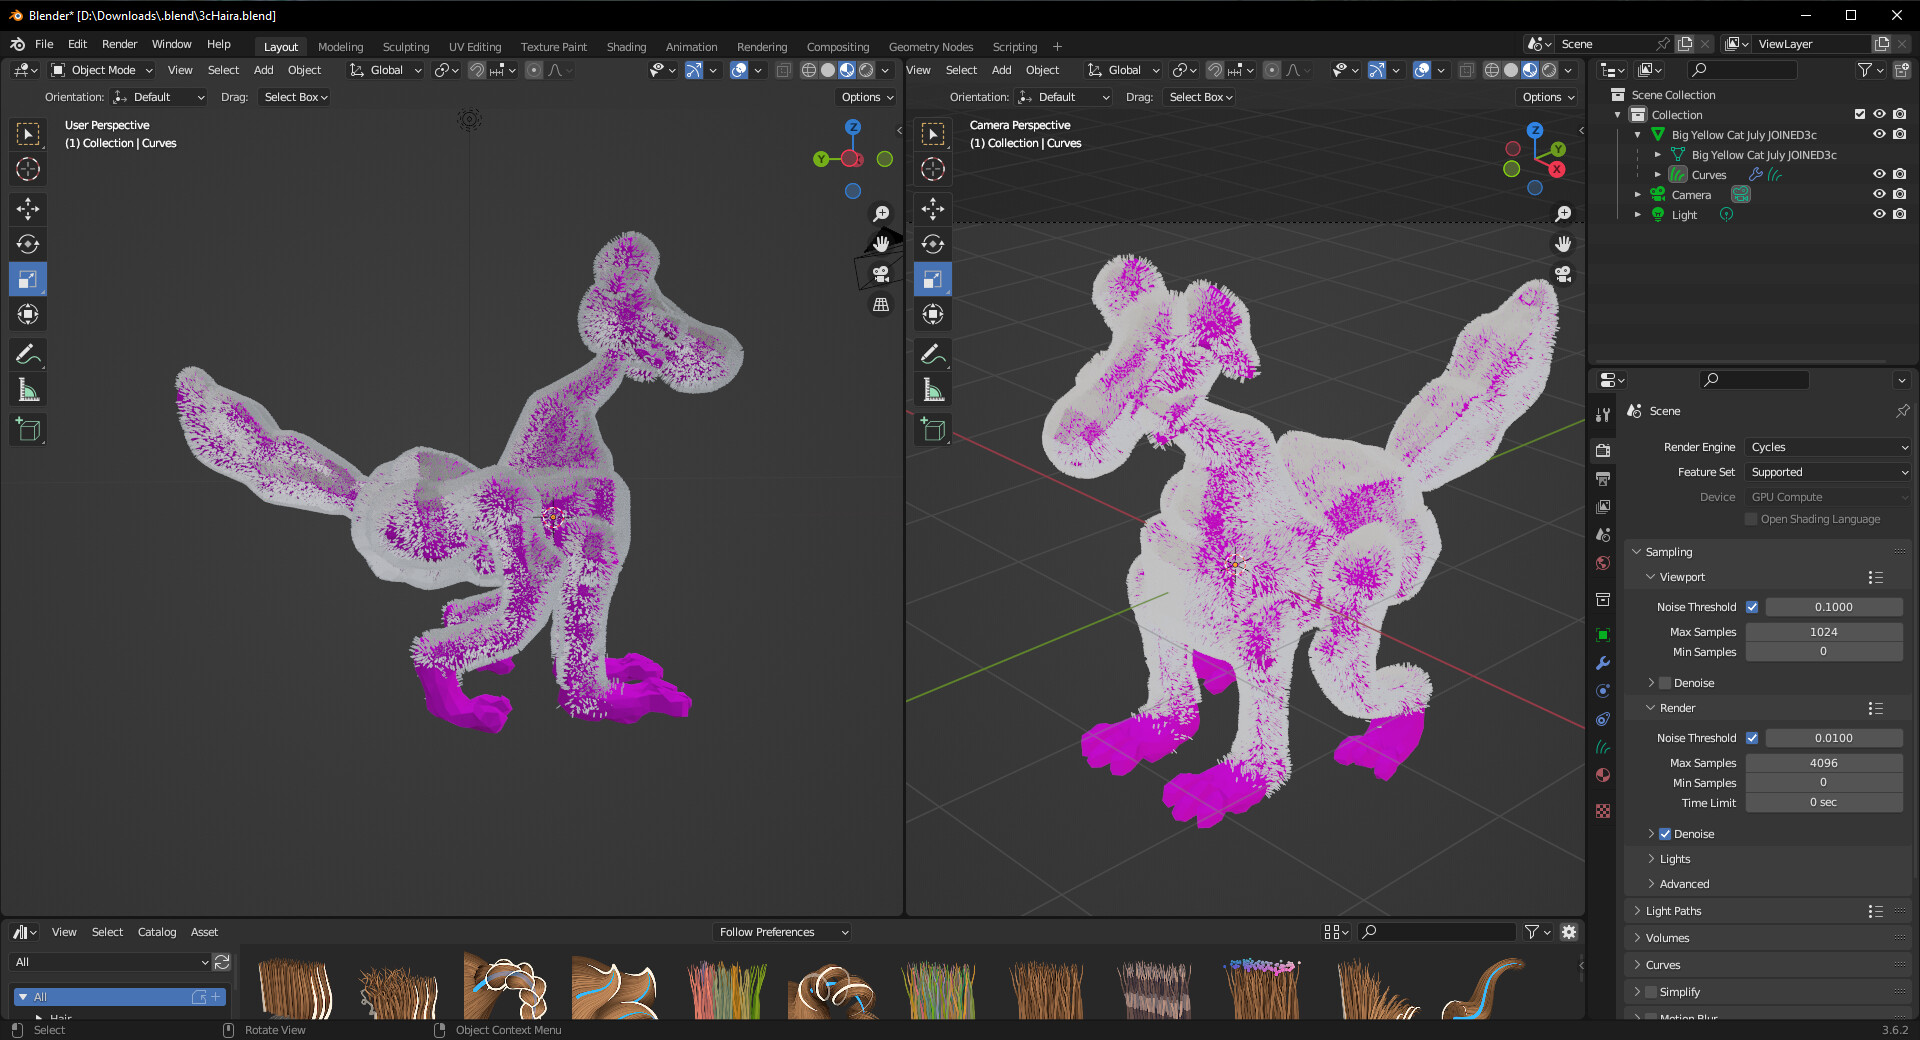Choose the Measure tool in left viewport
Image resolution: width=1920 pixels, height=1040 pixels.
coord(28,390)
